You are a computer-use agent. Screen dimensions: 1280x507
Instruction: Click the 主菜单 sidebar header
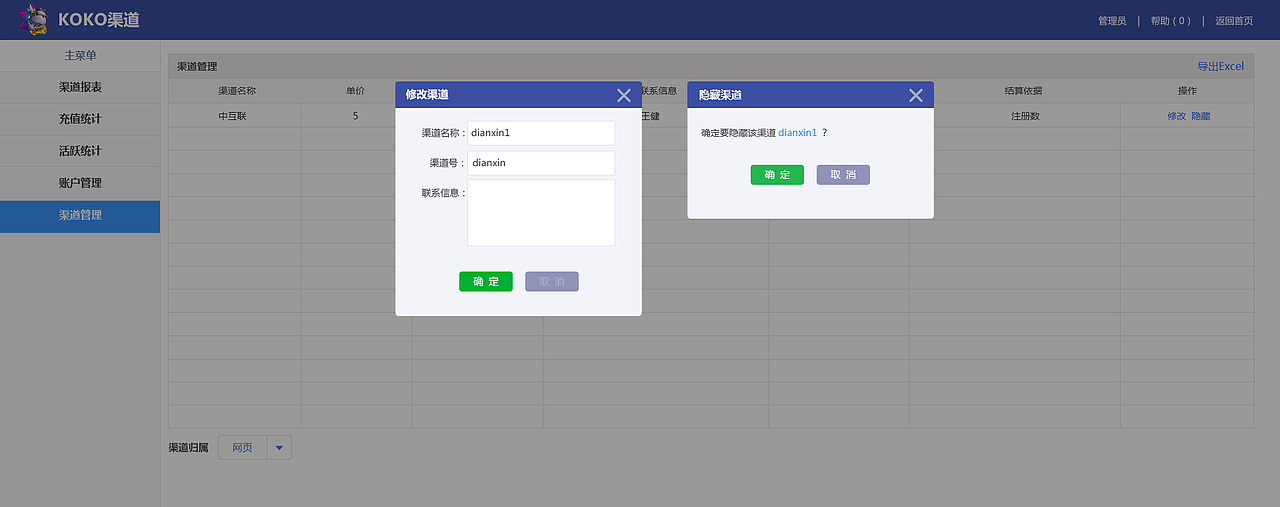[x=80, y=56]
